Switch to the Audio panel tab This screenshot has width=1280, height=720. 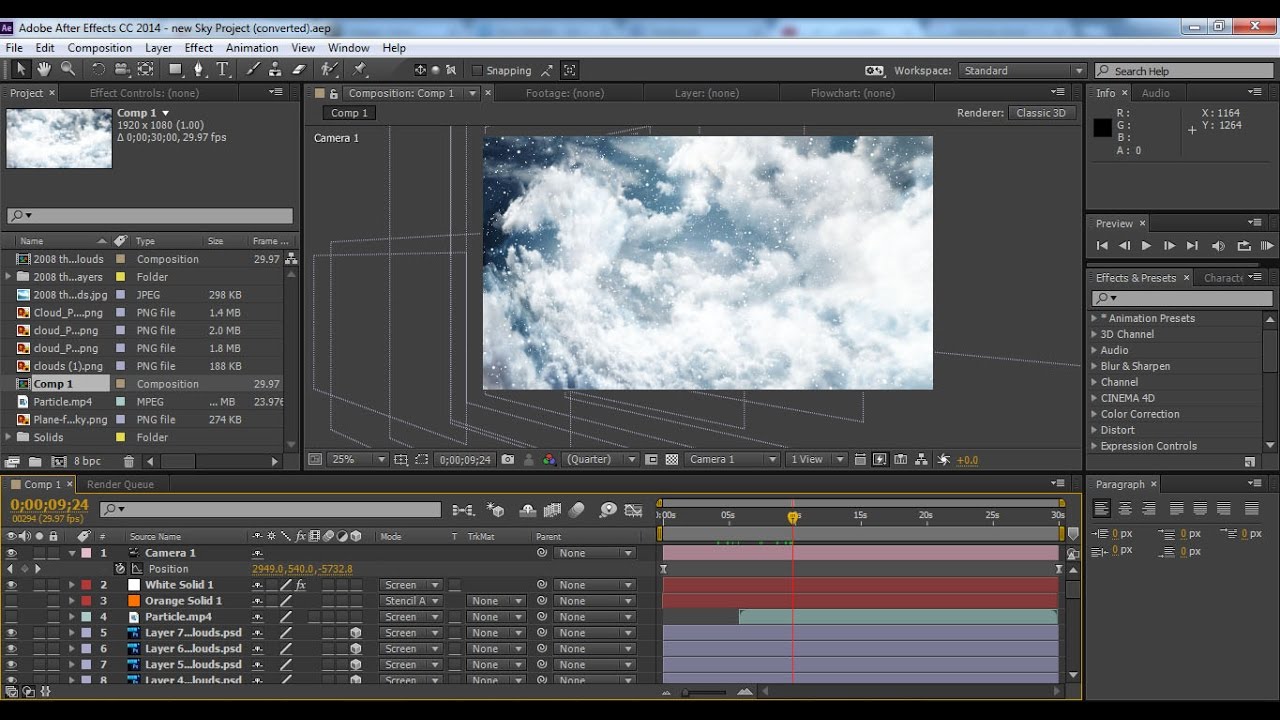pyautogui.click(x=1156, y=93)
